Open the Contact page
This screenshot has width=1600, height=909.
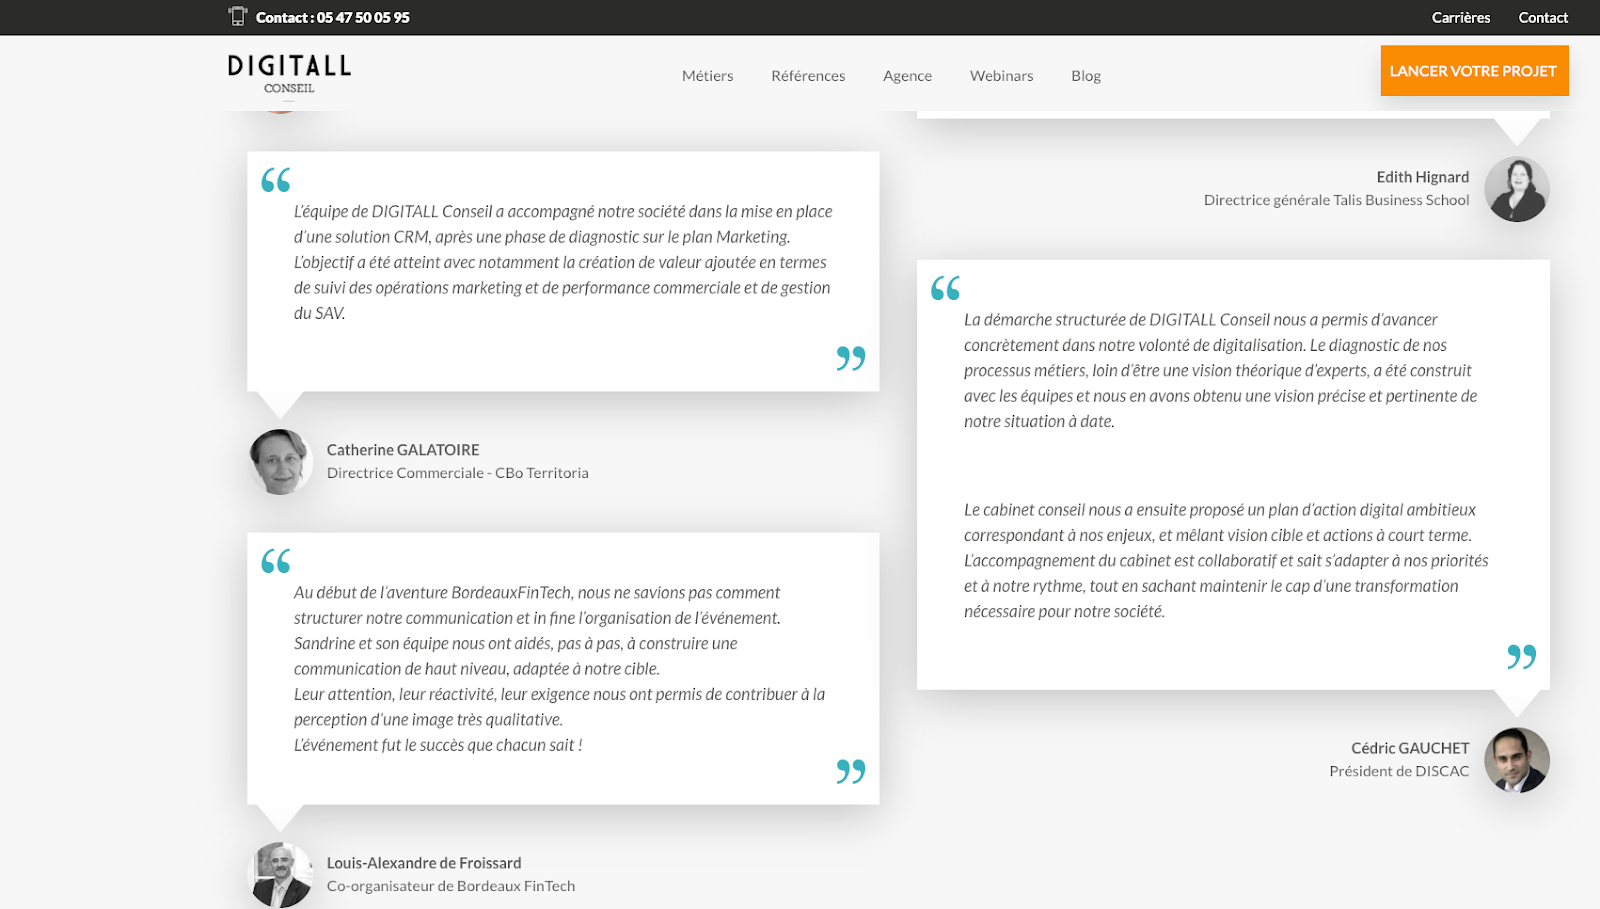click(x=1542, y=17)
